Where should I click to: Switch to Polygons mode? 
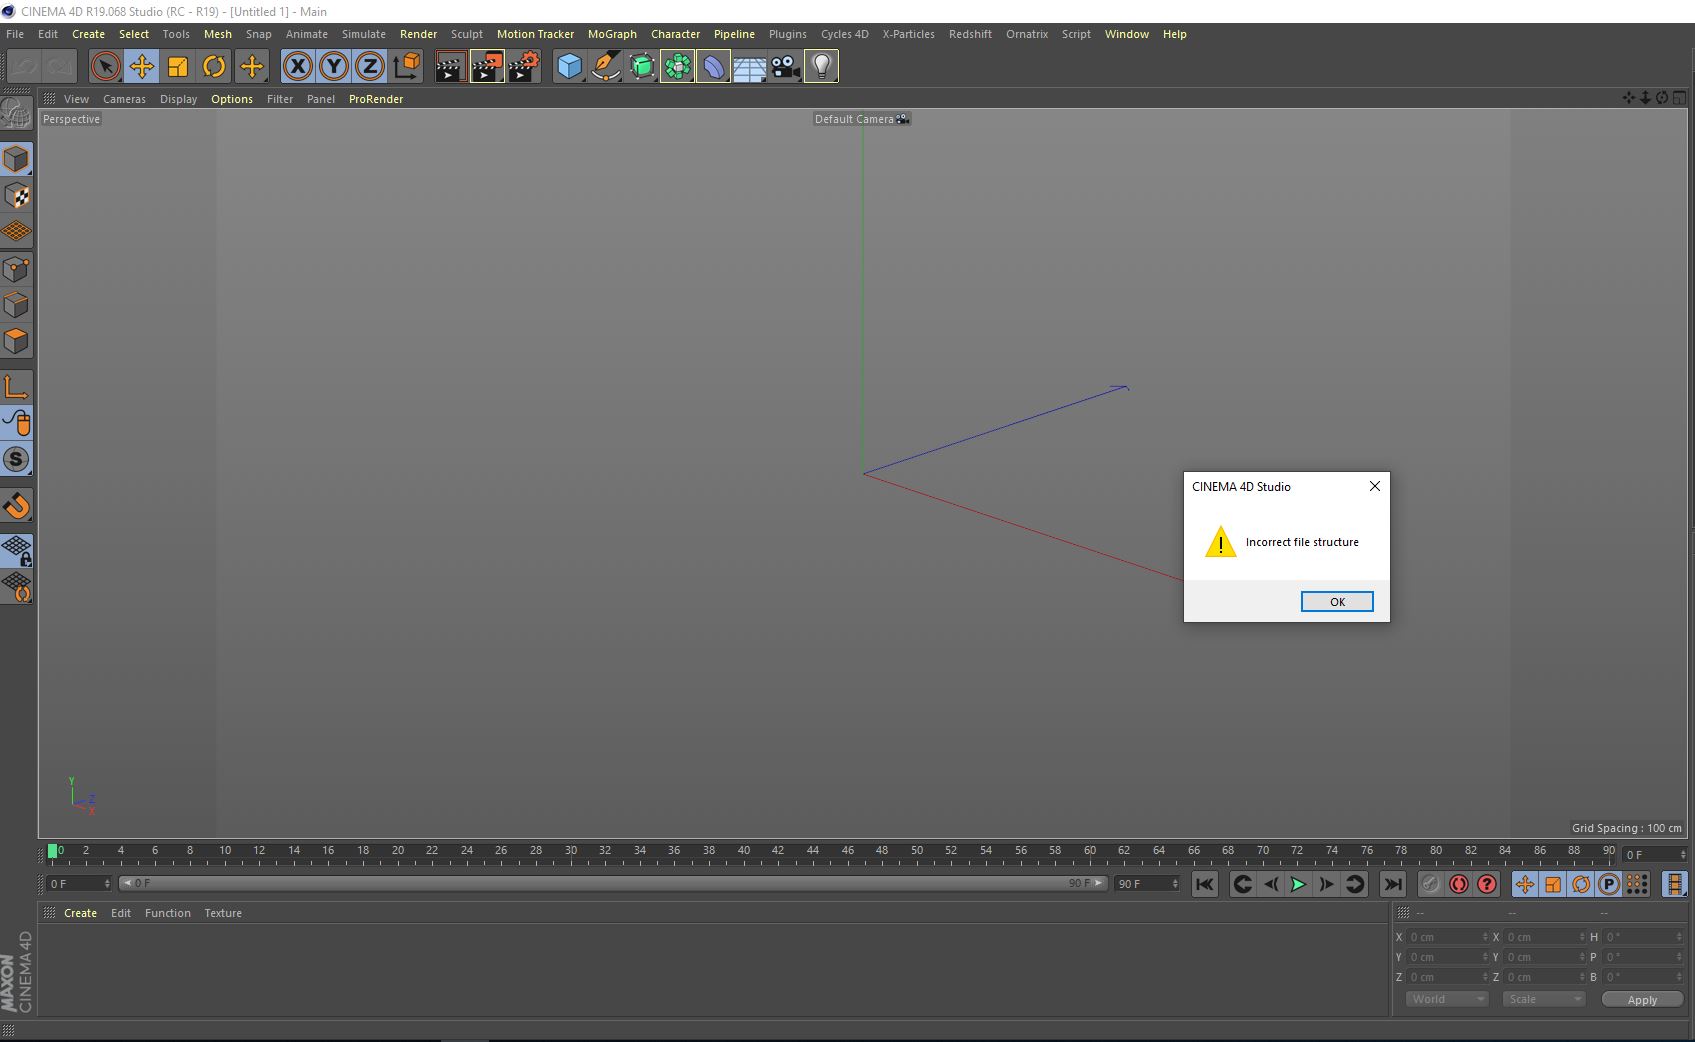point(17,341)
